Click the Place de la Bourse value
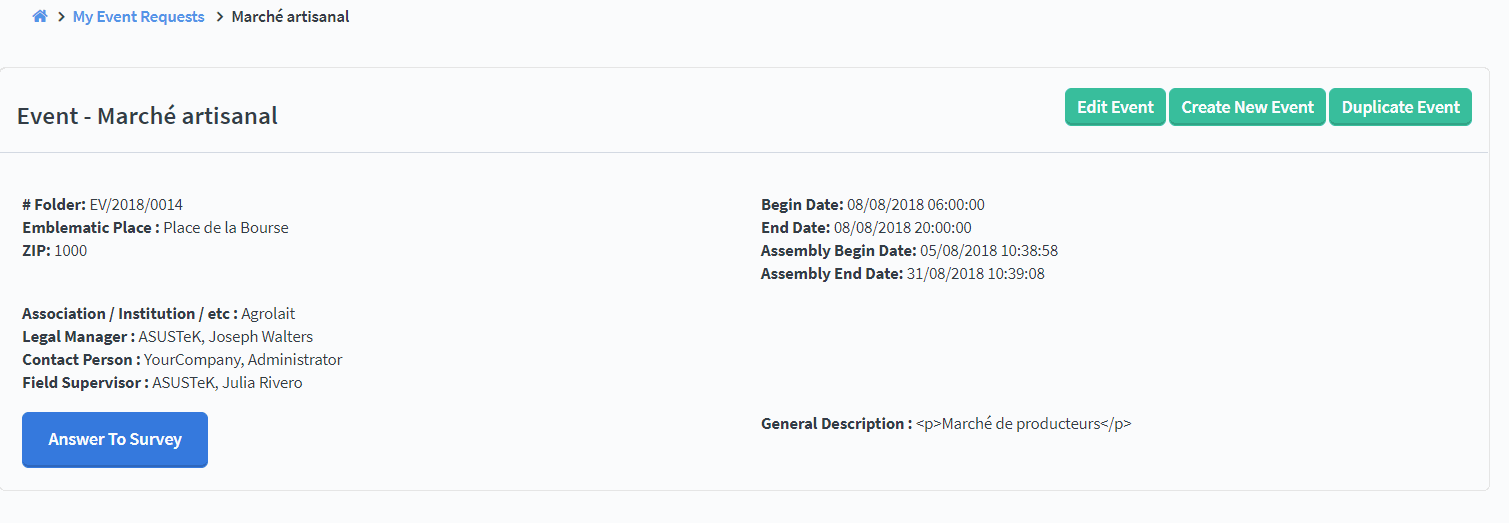 [226, 228]
